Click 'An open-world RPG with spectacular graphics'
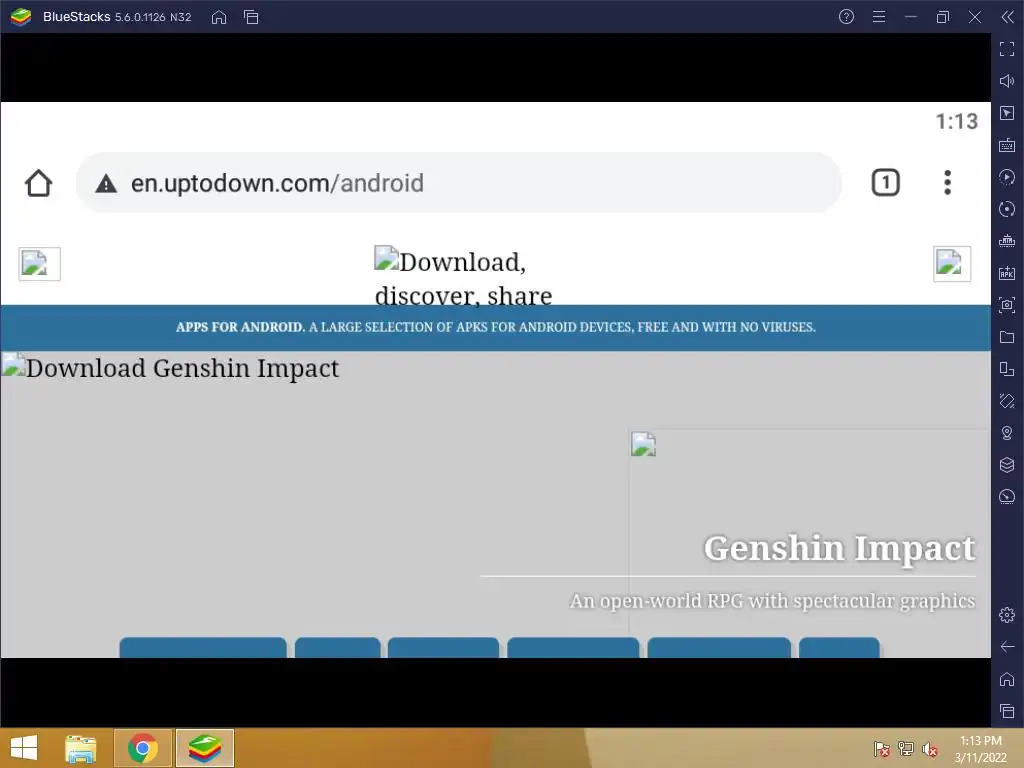Viewport: 1024px width, 768px height. click(x=772, y=600)
